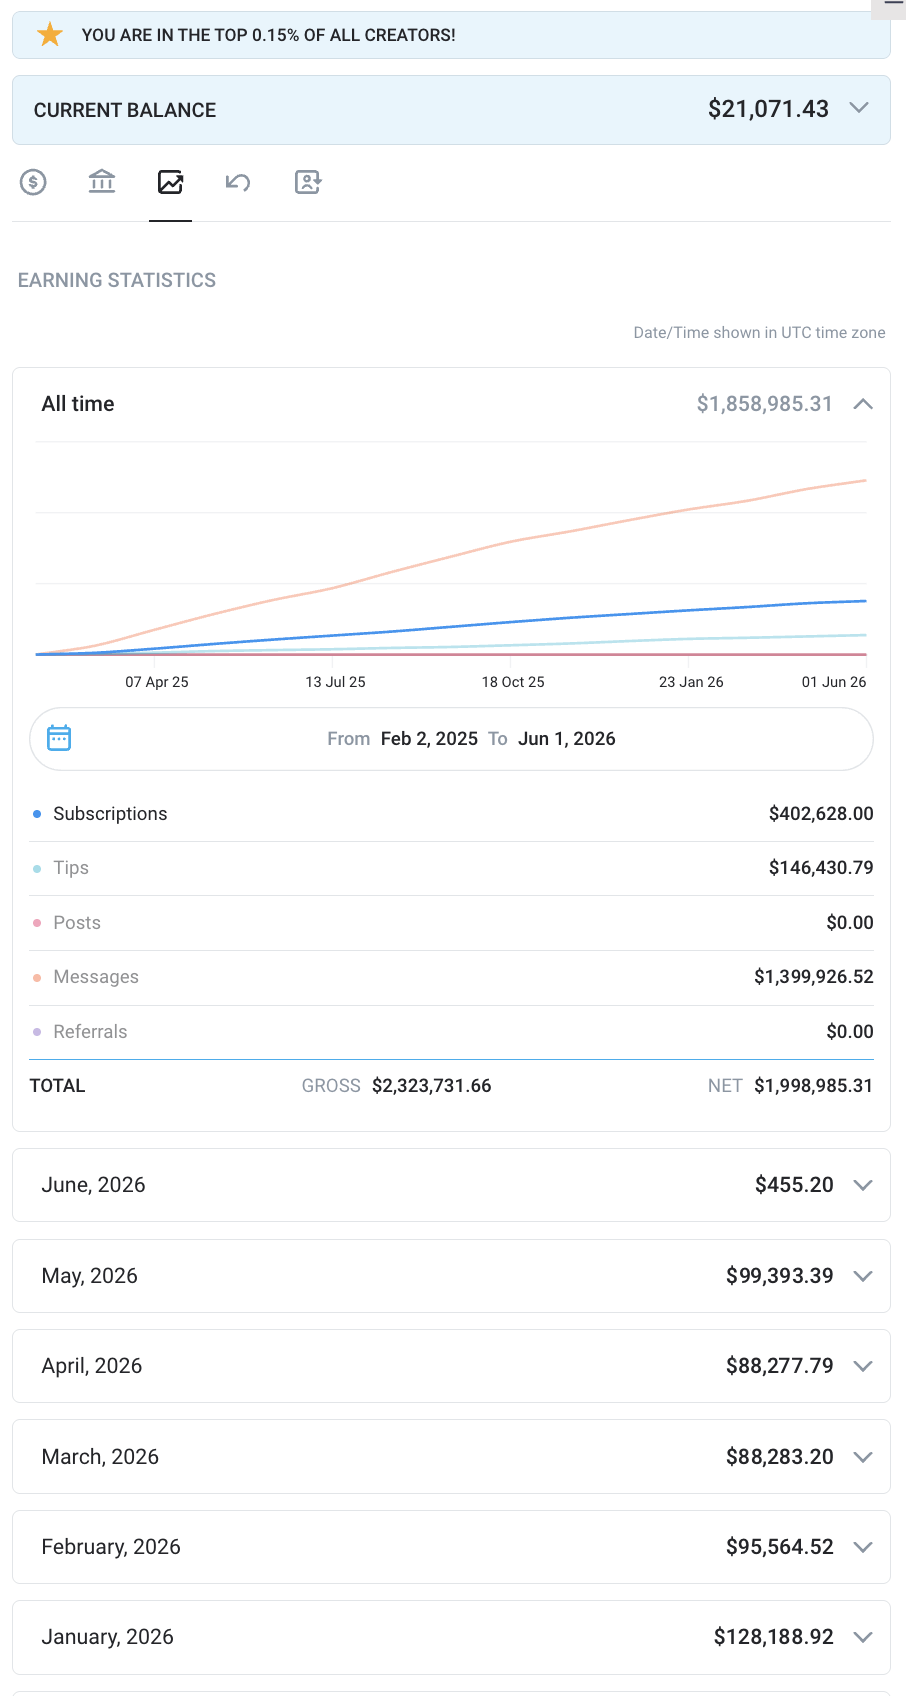Click the January, 2026 amount $128,188.92
This screenshot has height=1696, width=906.
[774, 1637]
